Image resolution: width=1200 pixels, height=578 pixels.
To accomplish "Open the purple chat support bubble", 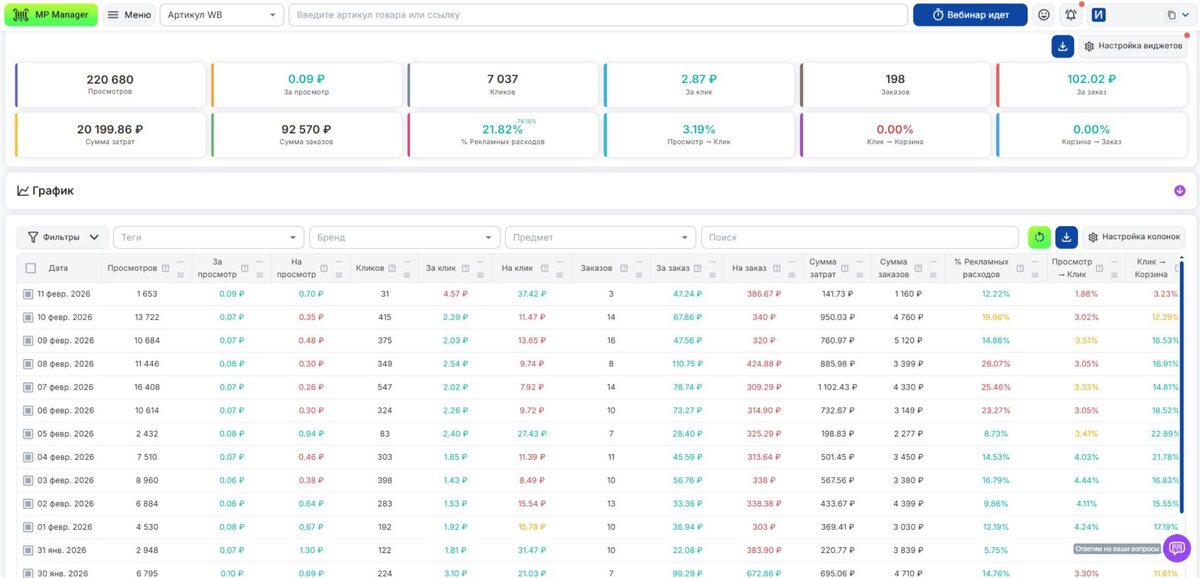I will tap(1176, 547).
